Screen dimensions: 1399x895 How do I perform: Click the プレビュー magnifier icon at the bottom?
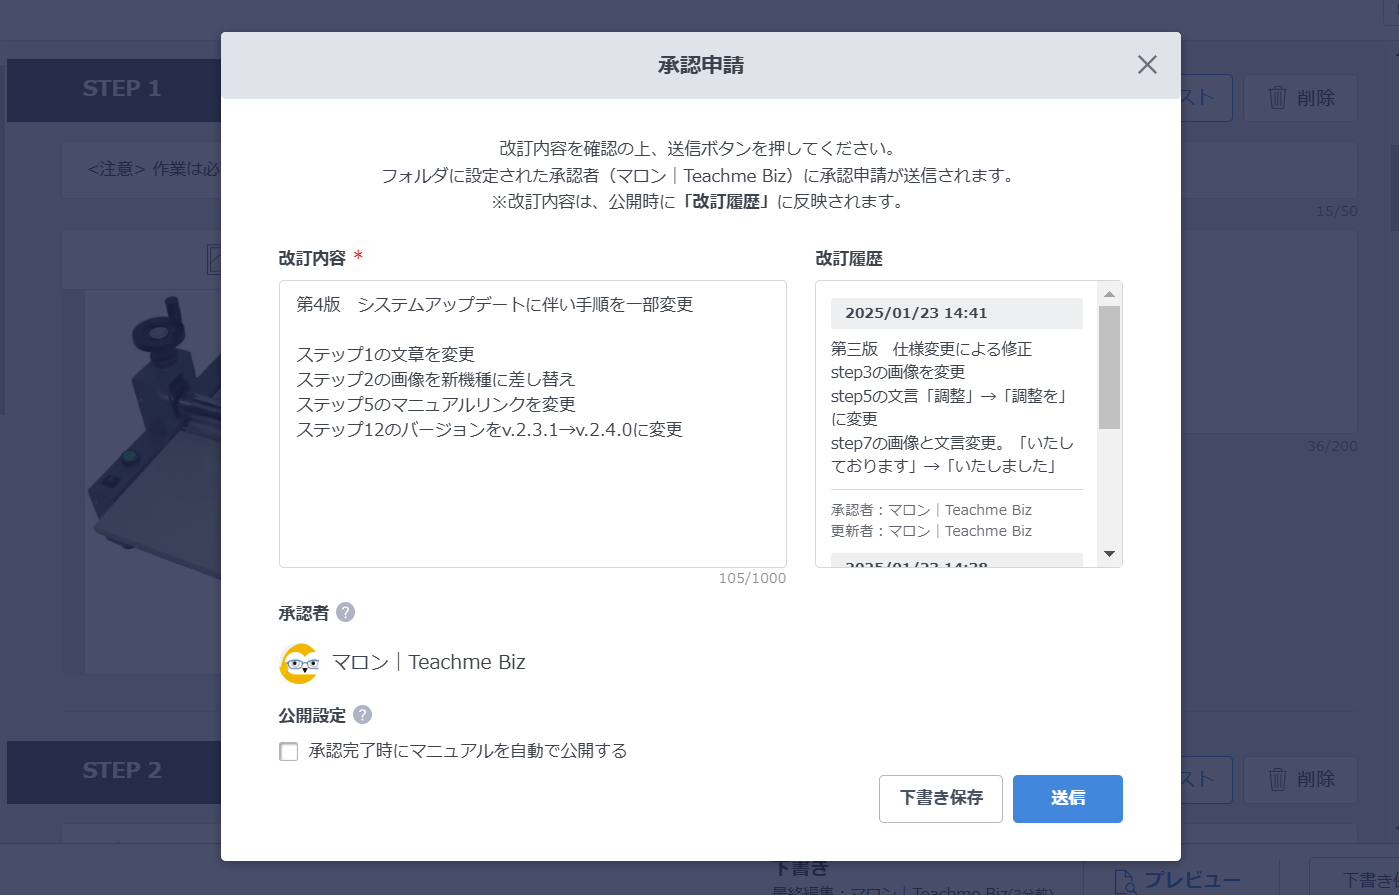pyautogui.click(x=1125, y=881)
